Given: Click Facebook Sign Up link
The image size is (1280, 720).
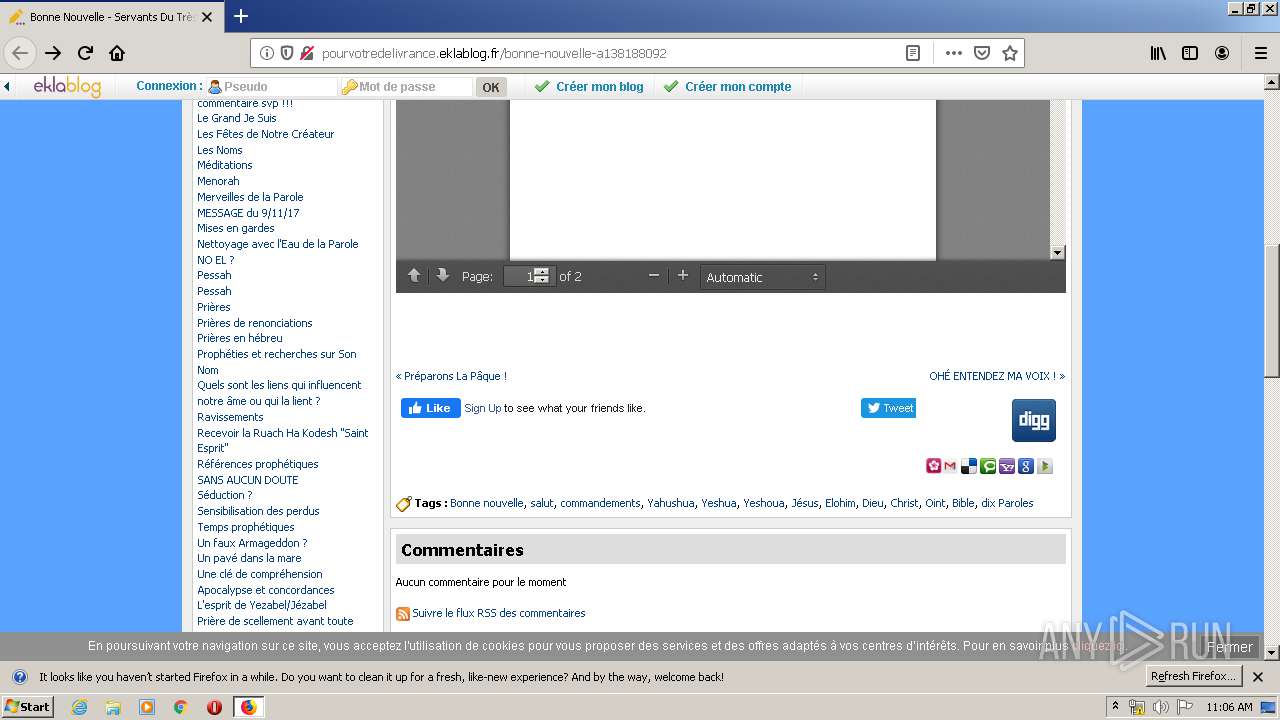Looking at the screenshot, I should [483, 408].
